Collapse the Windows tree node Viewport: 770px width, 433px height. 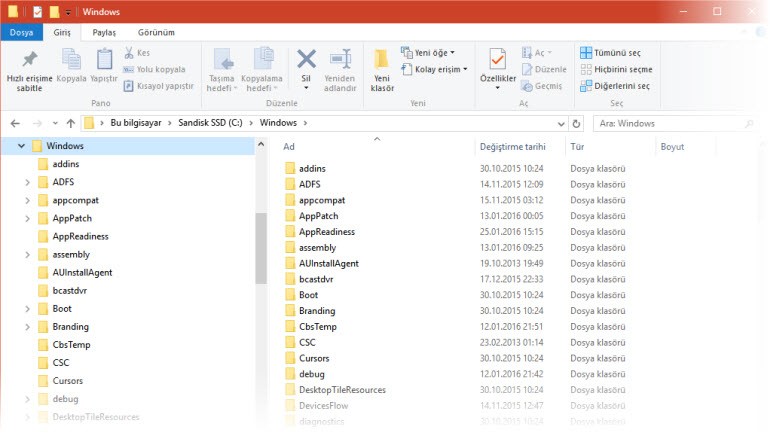21,146
